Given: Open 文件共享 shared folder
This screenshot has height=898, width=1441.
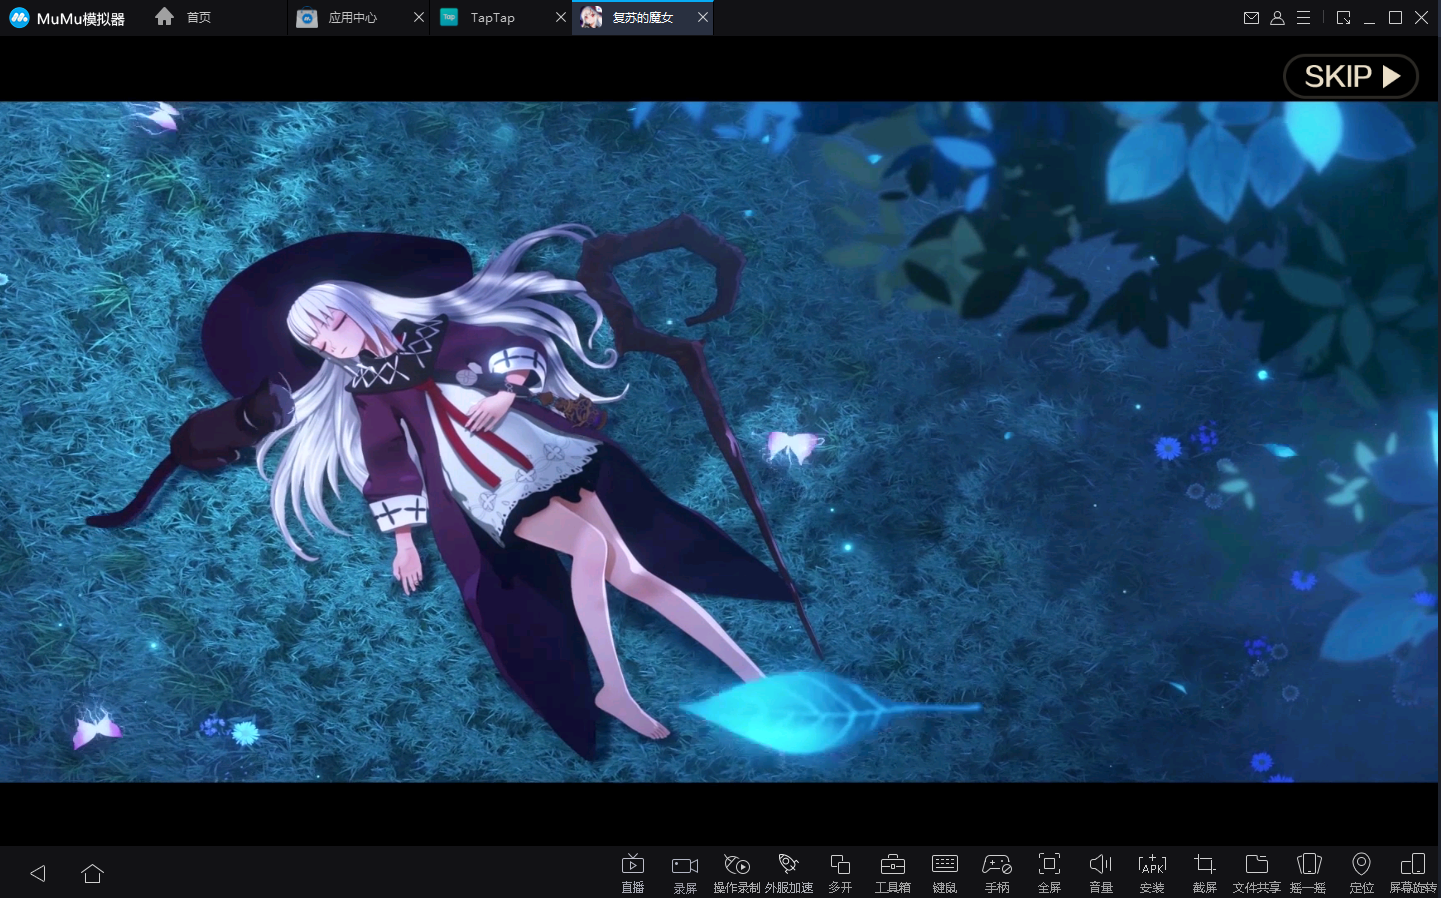Looking at the screenshot, I should point(1256,872).
